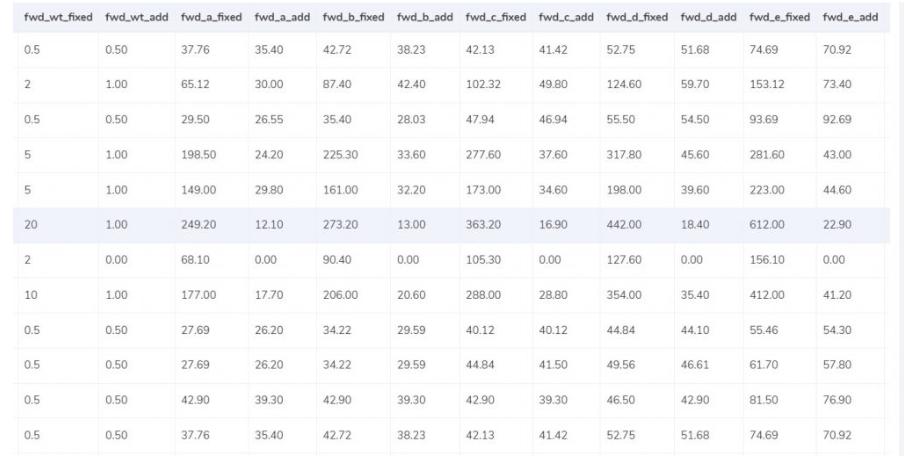Click the fwd_e_add column header
This screenshot has width=904, height=466.
(850, 18)
